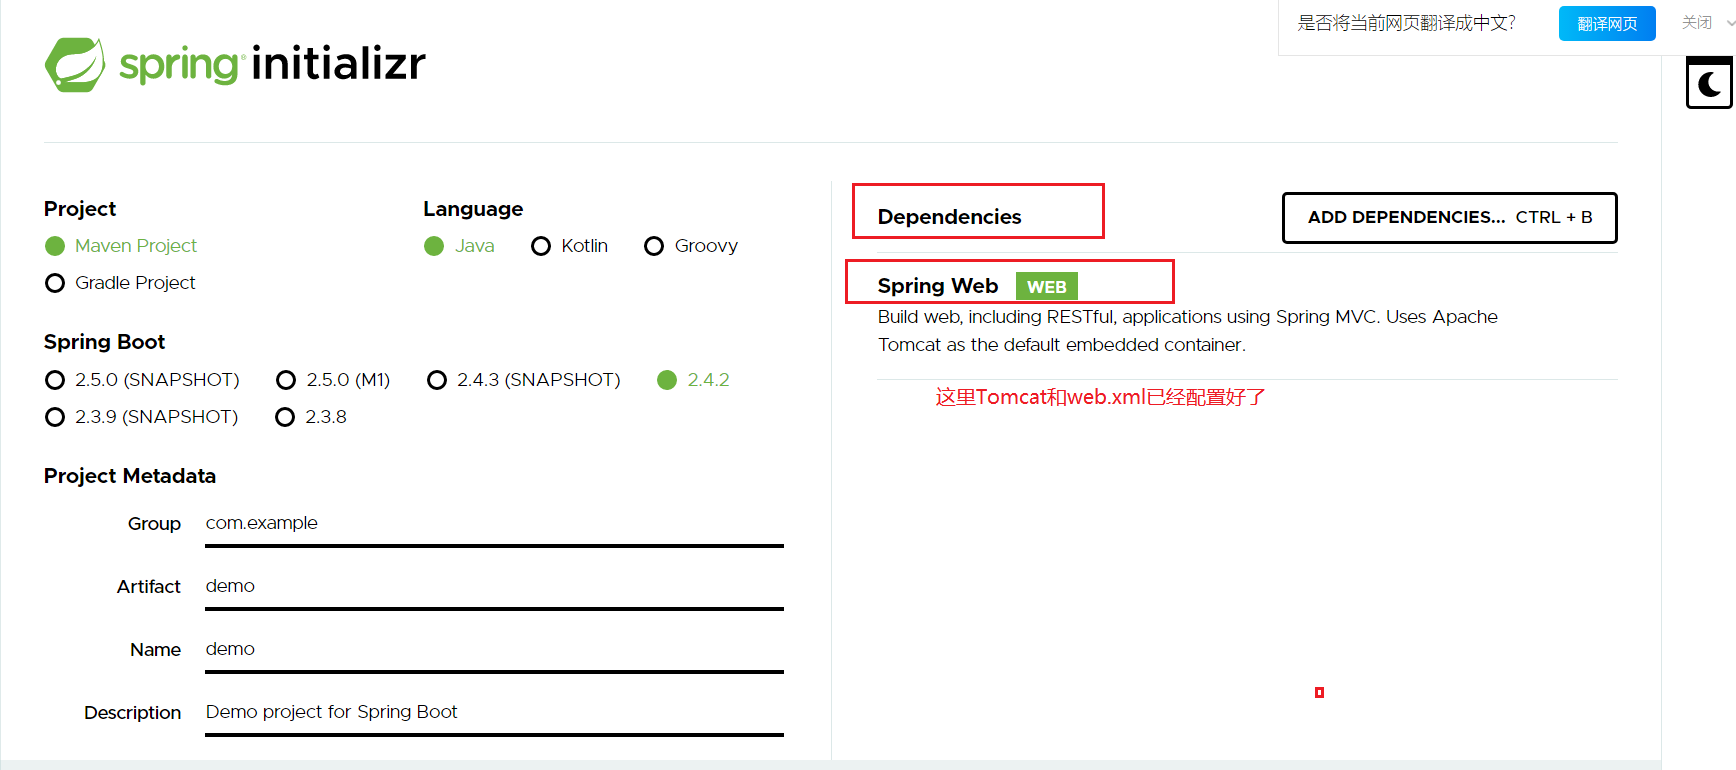Expand the translate bar options arrow
This screenshot has height=770, width=1736.
pos(1730,22)
